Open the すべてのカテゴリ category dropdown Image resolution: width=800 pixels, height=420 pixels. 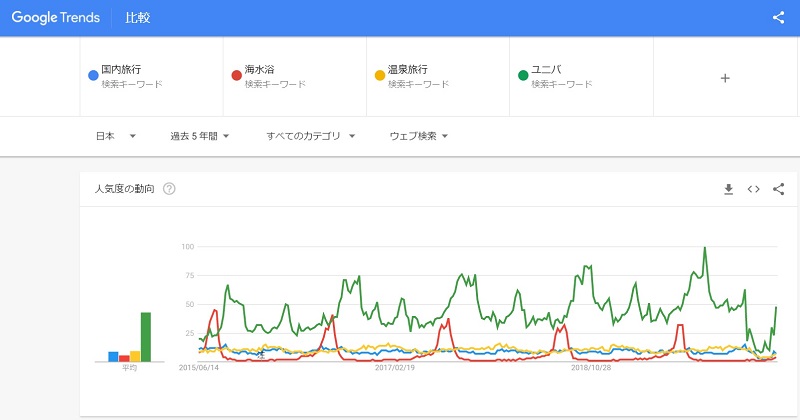[x=310, y=136]
